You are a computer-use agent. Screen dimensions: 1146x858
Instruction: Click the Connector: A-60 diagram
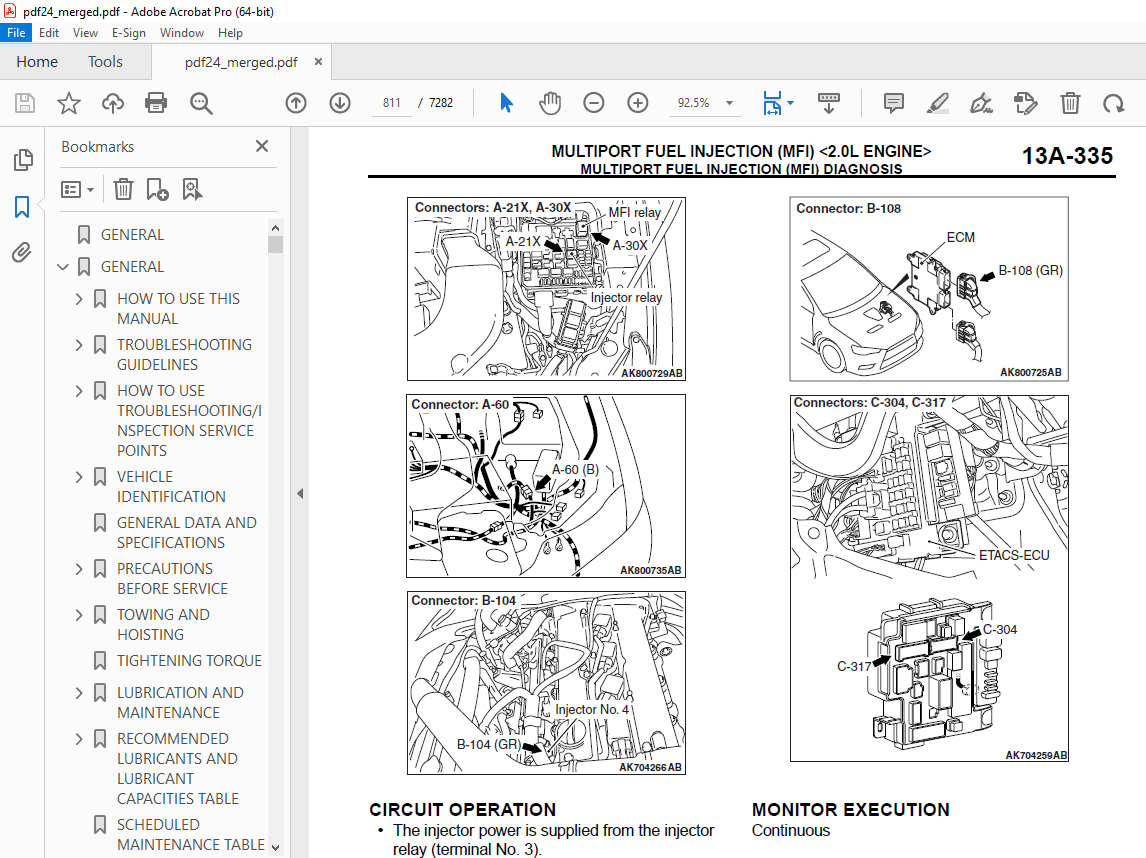tap(546, 486)
